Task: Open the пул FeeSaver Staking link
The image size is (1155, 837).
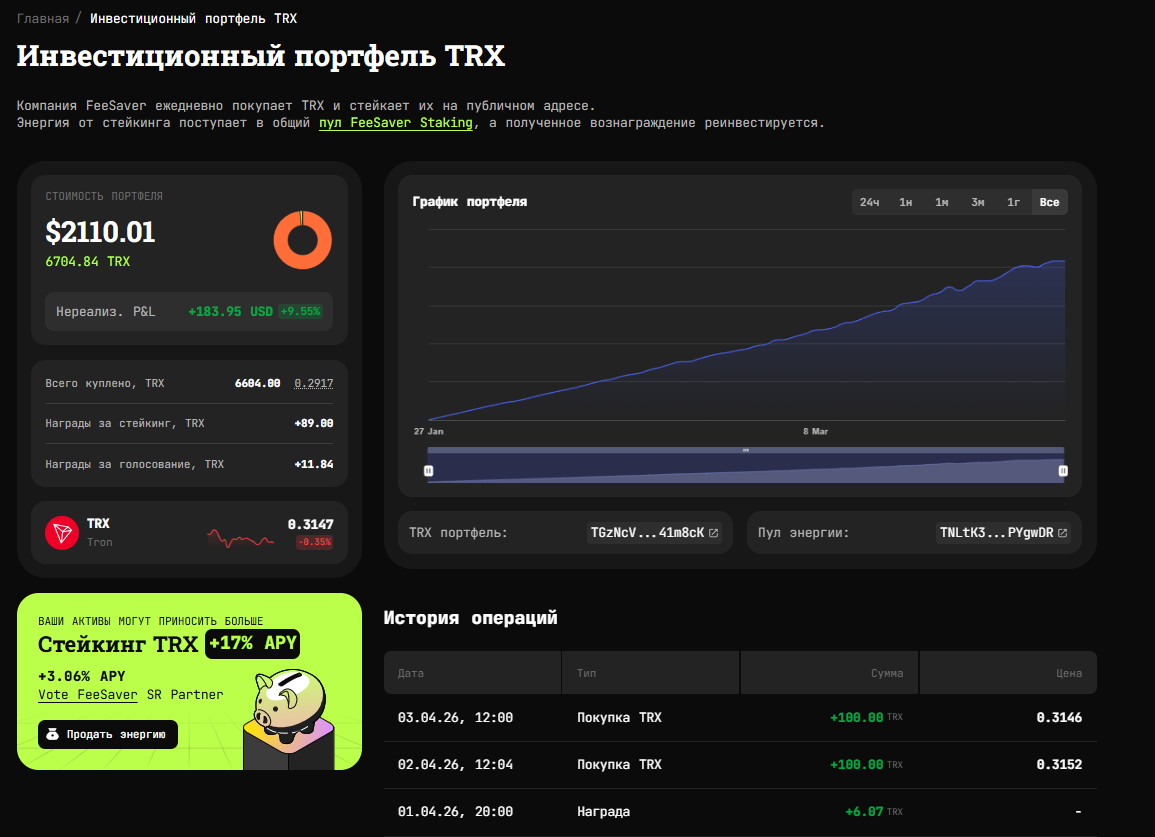Action: tap(395, 123)
